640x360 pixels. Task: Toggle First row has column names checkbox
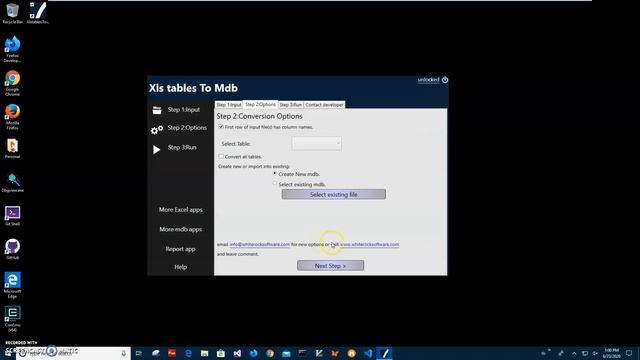pos(221,127)
